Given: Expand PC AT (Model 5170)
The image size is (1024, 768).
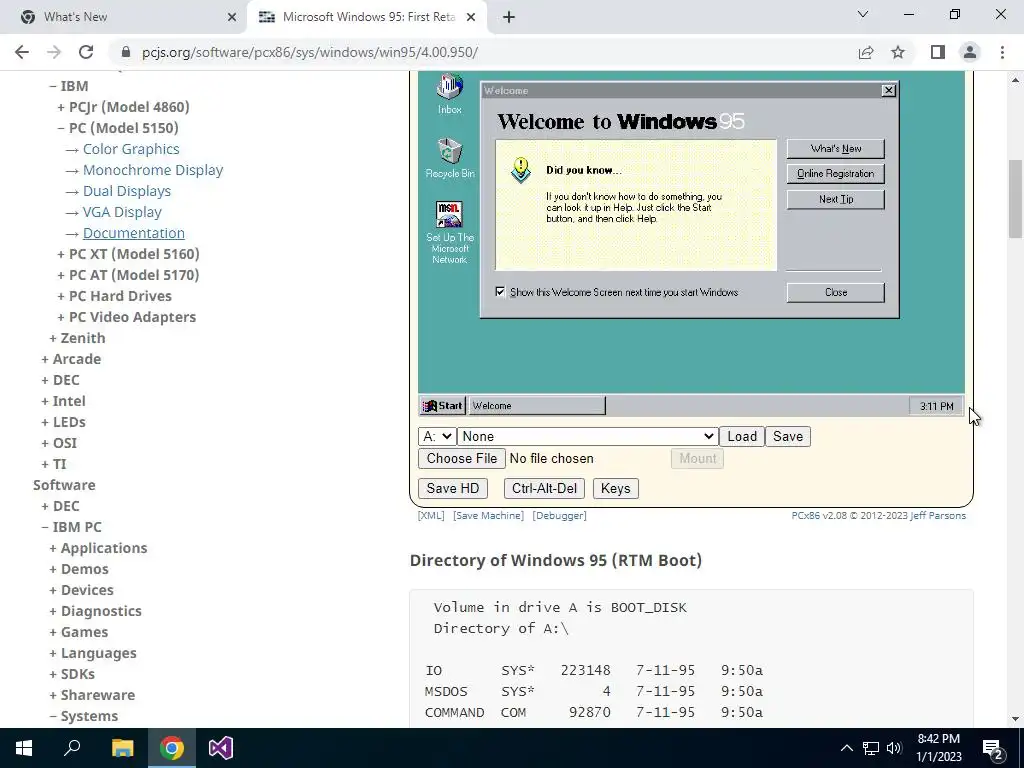Looking at the screenshot, I should (x=128, y=275).
